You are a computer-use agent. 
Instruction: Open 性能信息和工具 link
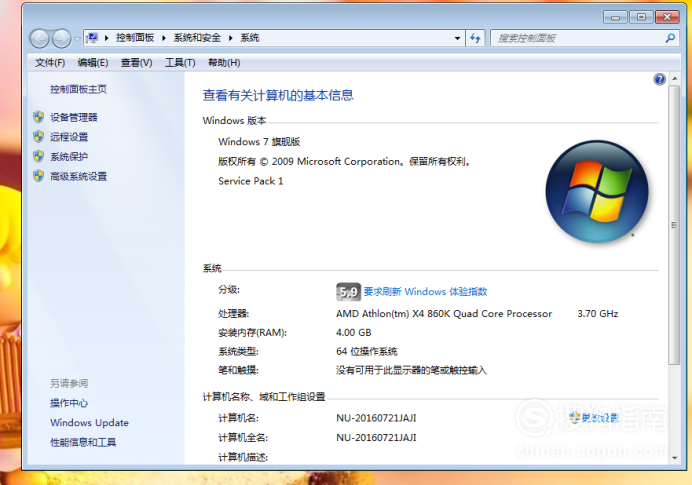[x=83, y=442]
